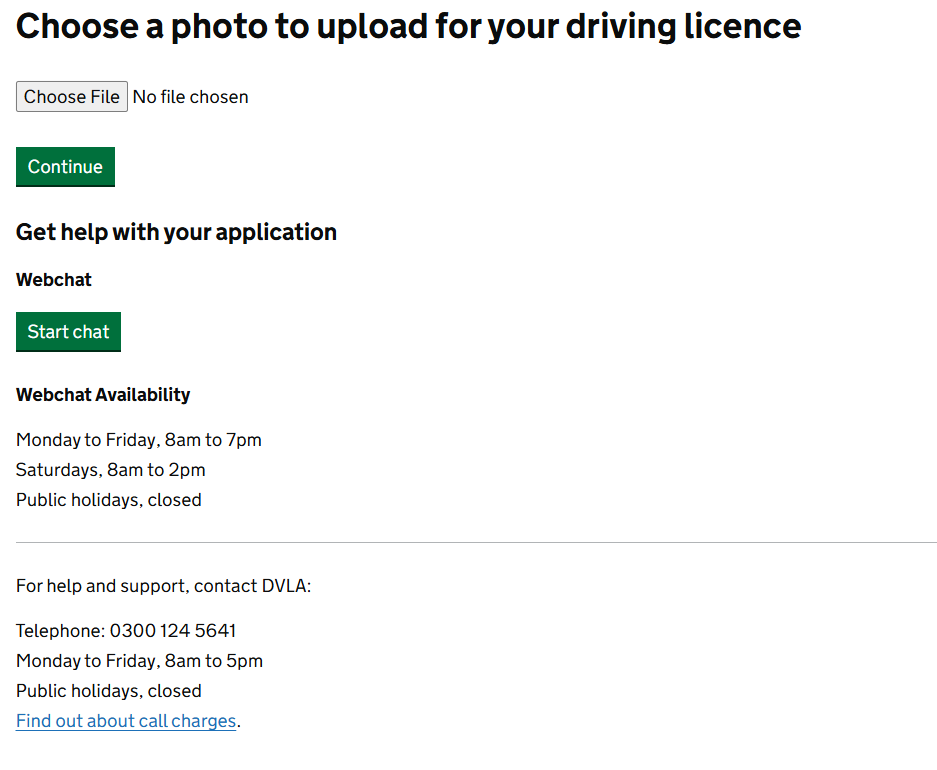
Task: Select the 'Webchat' subheading above Start chat
Action: point(54,280)
